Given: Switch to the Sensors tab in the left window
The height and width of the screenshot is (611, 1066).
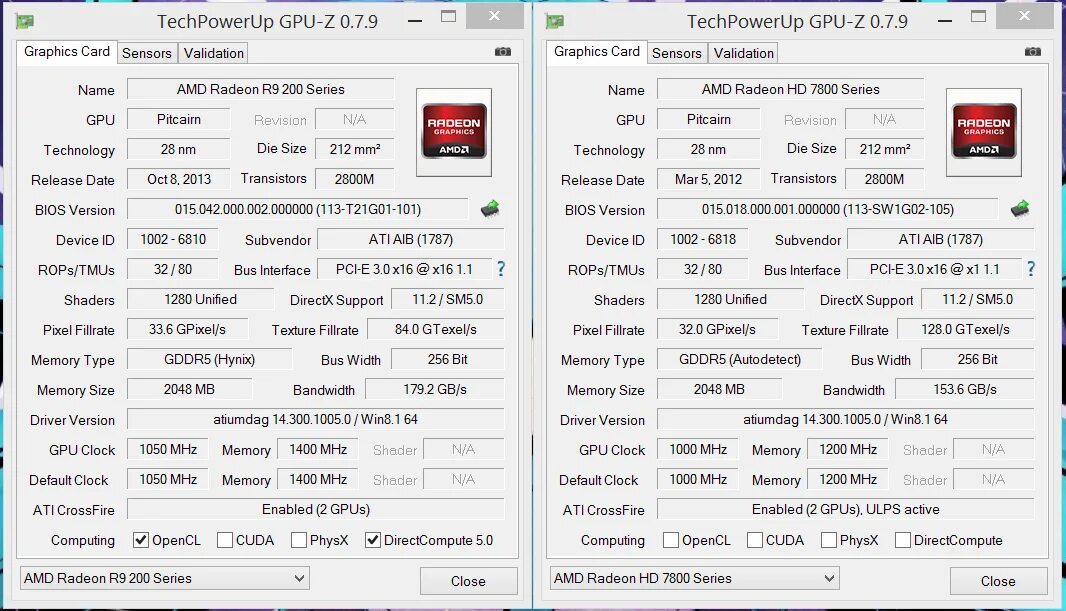Looking at the screenshot, I should [x=147, y=53].
